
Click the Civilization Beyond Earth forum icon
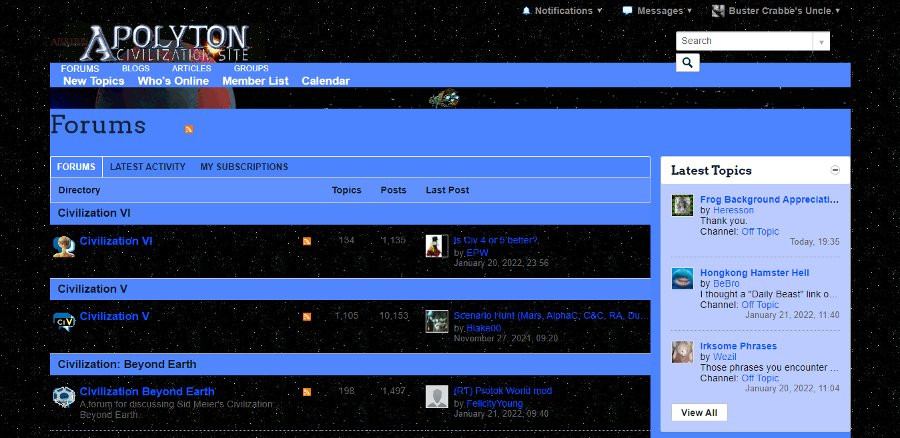pos(64,397)
